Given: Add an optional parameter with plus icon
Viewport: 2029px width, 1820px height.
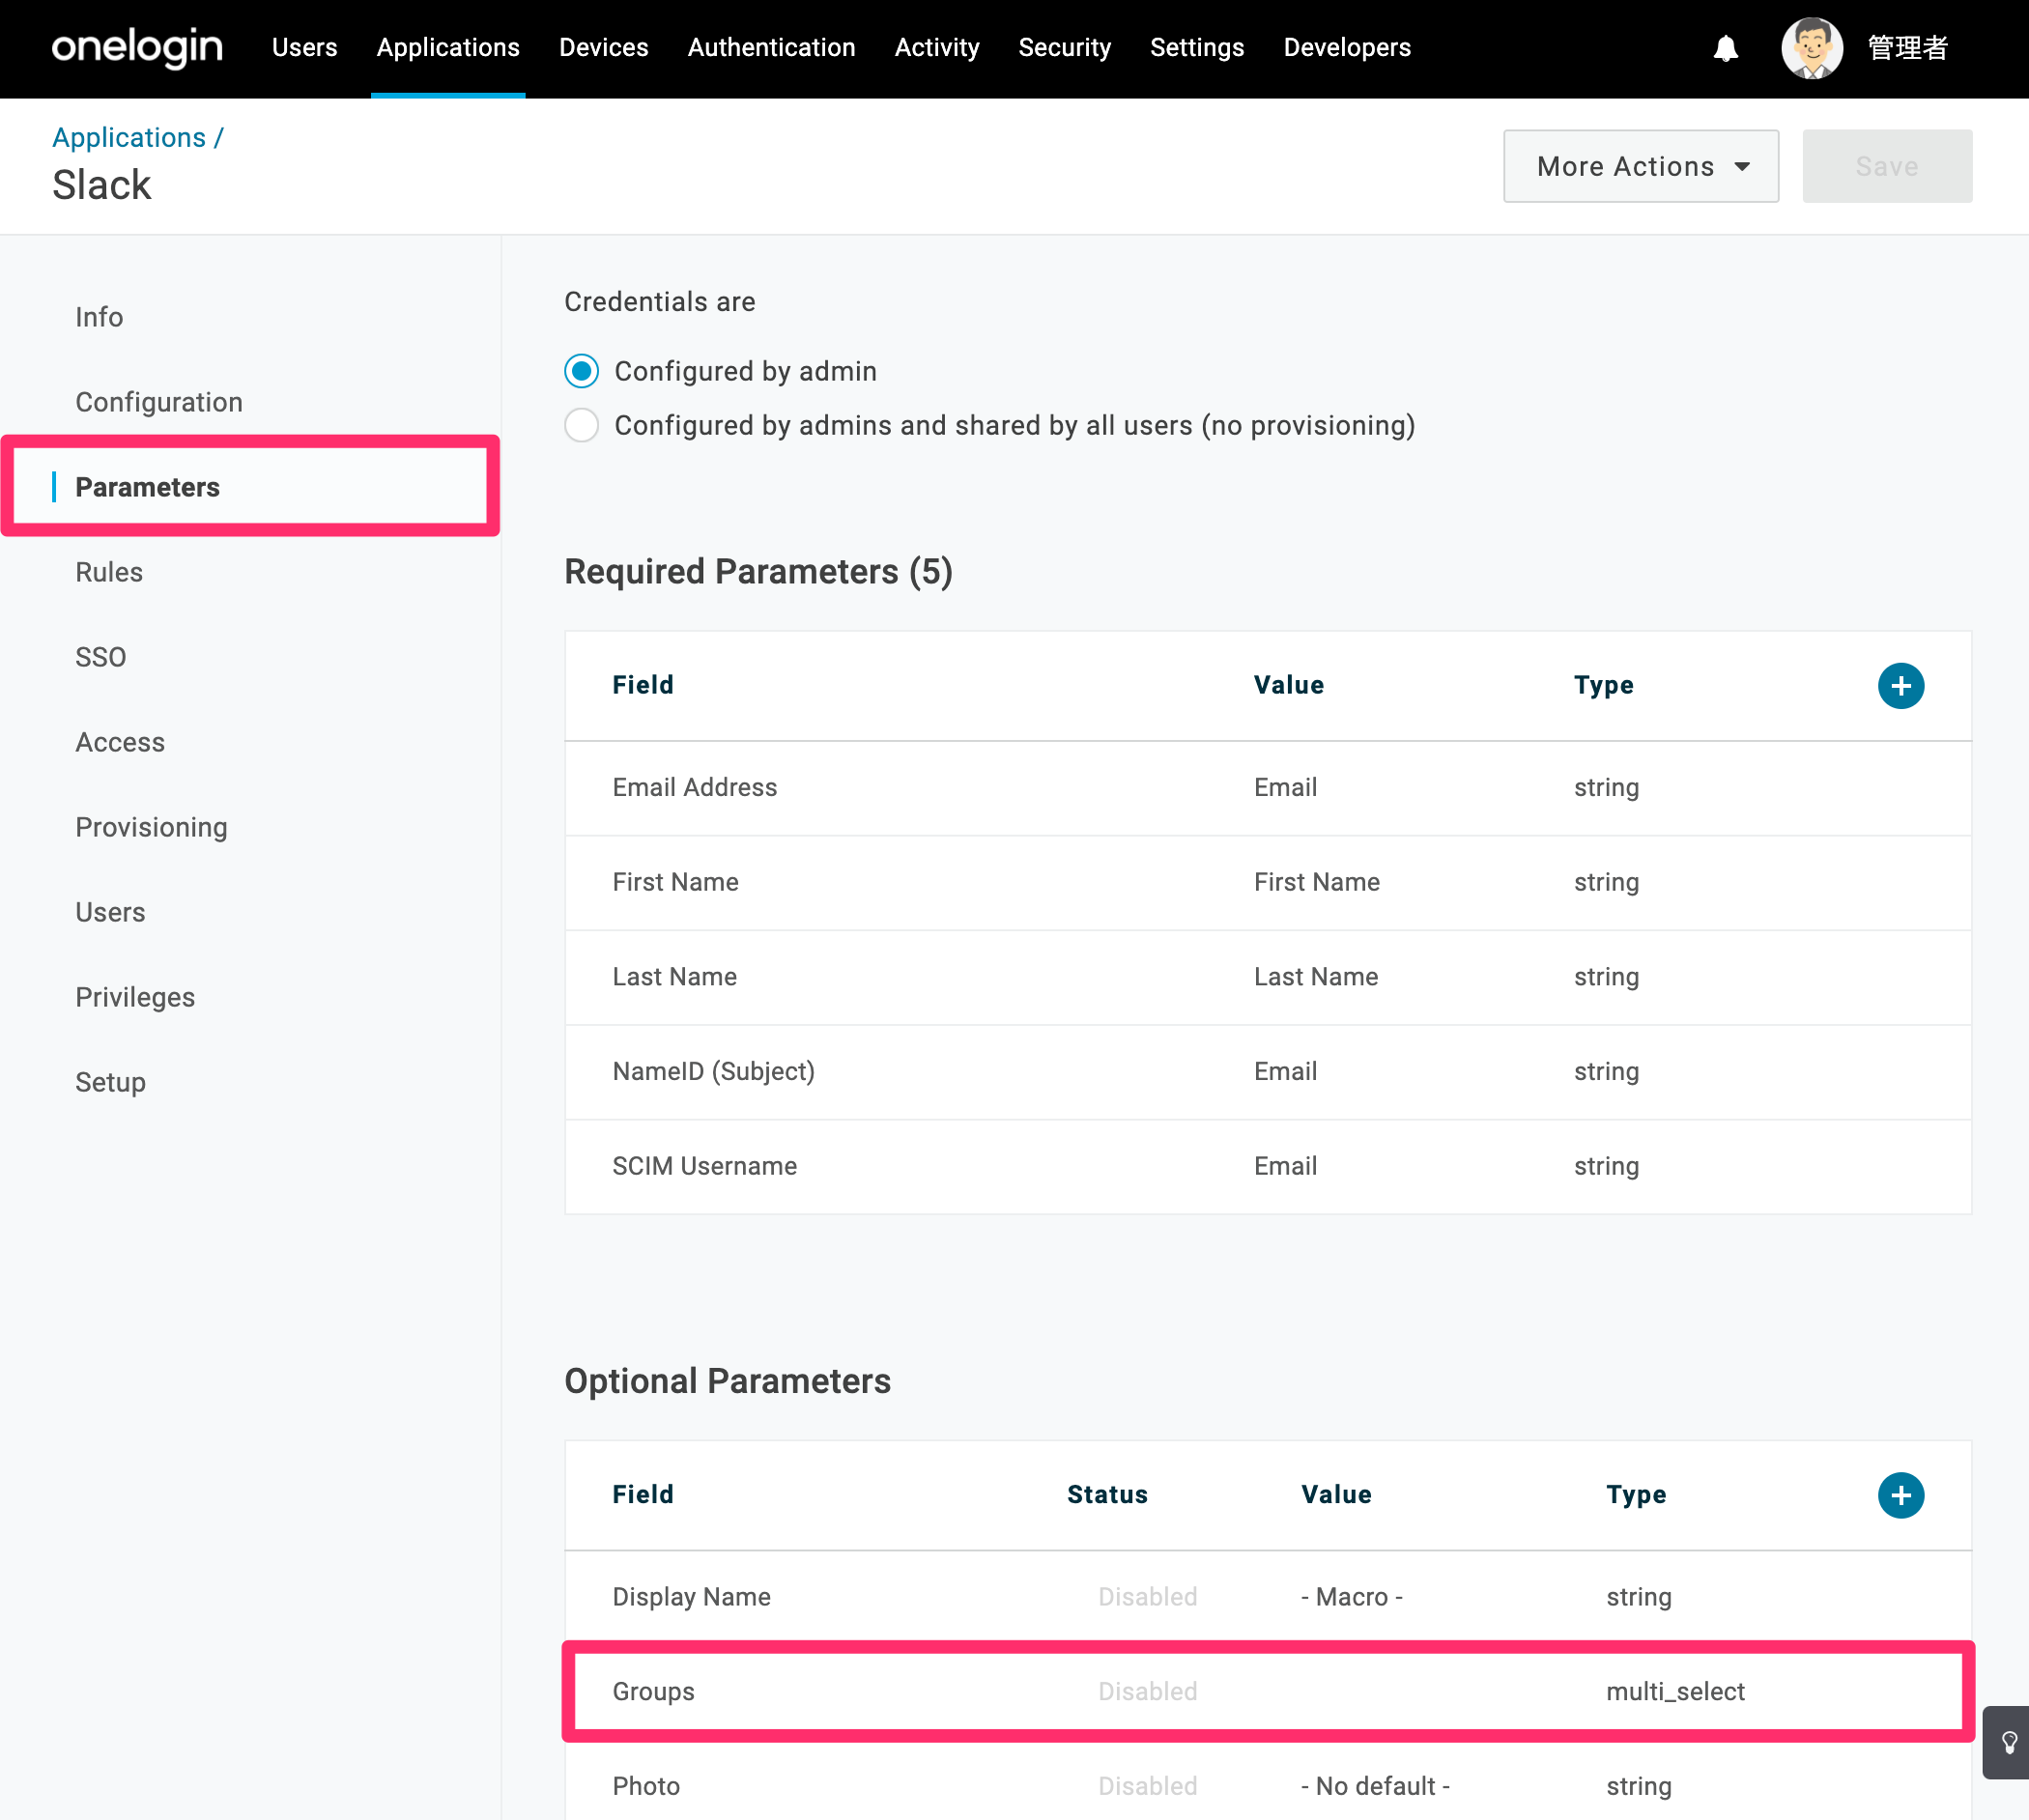Looking at the screenshot, I should pyautogui.click(x=1900, y=1495).
